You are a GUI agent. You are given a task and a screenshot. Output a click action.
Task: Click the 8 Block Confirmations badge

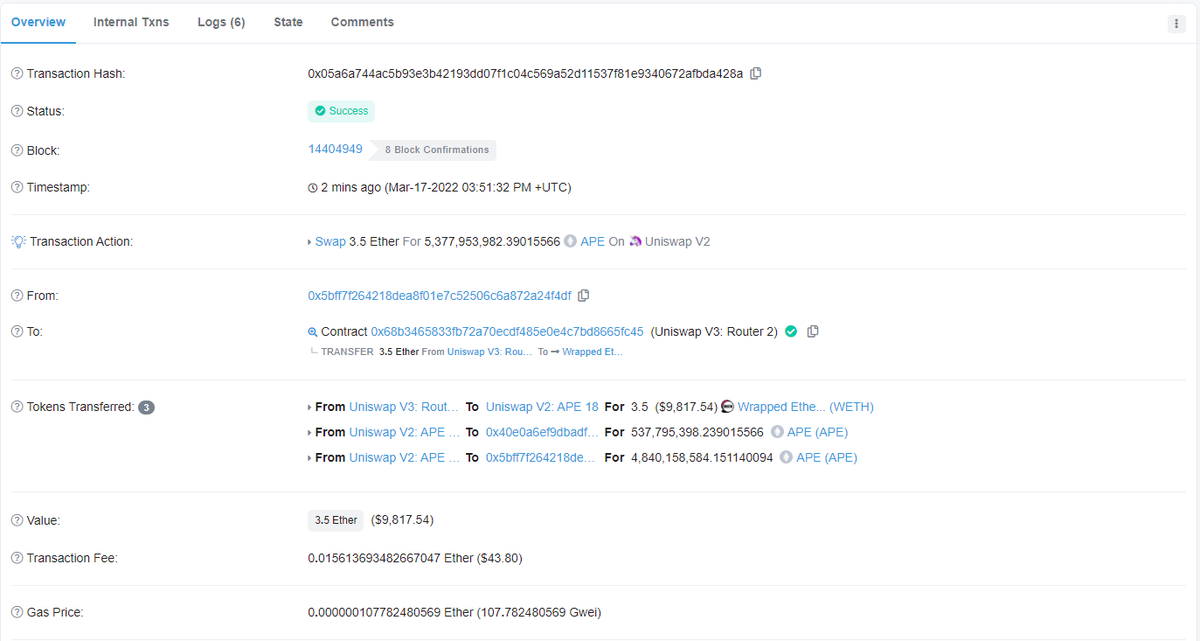click(432, 150)
